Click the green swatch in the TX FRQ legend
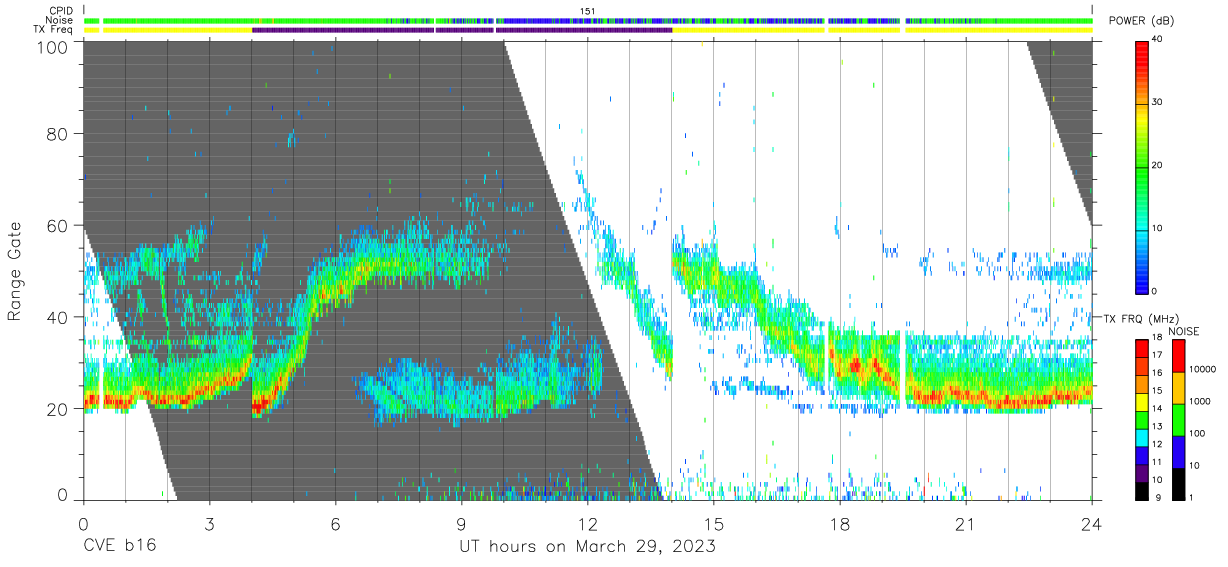 (x=1142, y=419)
